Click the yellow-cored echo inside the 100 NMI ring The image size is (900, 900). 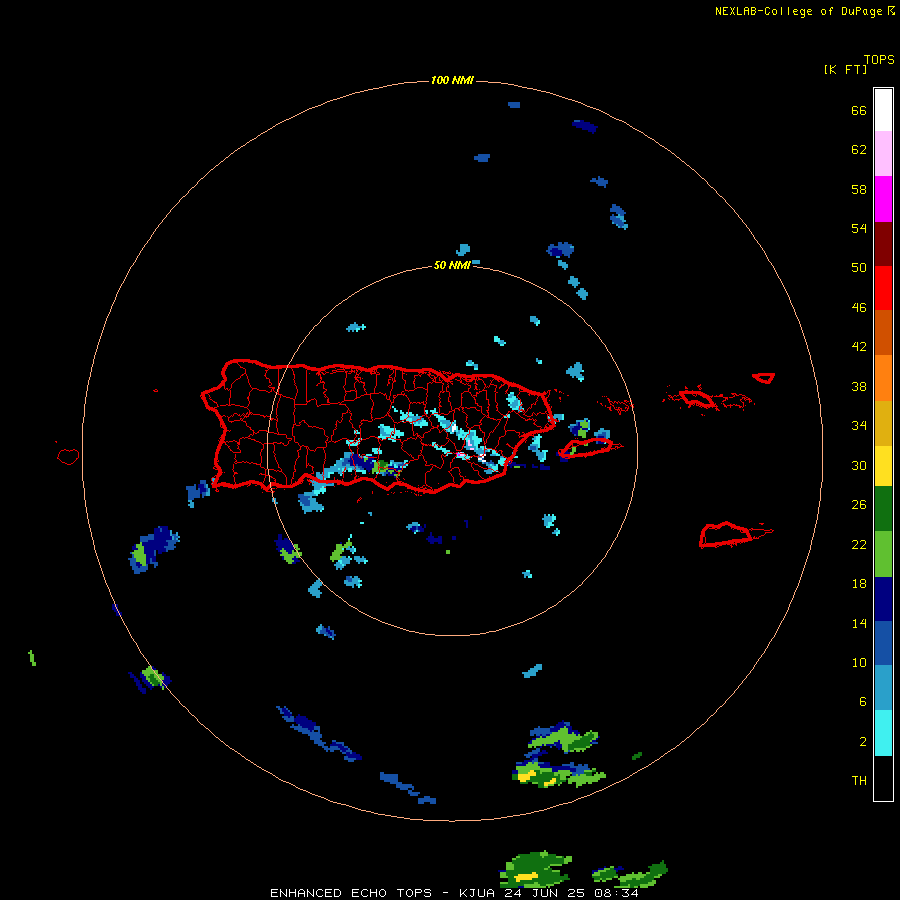coord(558,774)
